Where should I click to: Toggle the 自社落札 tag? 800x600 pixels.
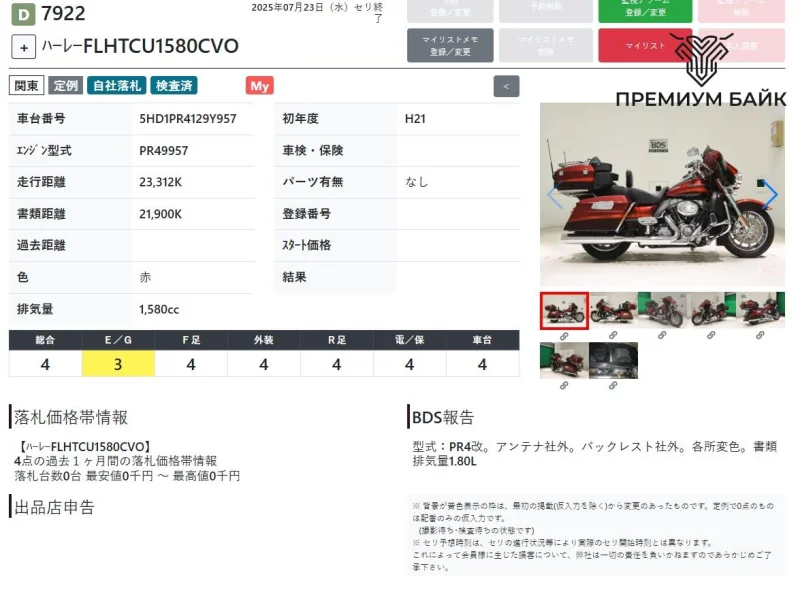pyautogui.click(x=115, y=86)
